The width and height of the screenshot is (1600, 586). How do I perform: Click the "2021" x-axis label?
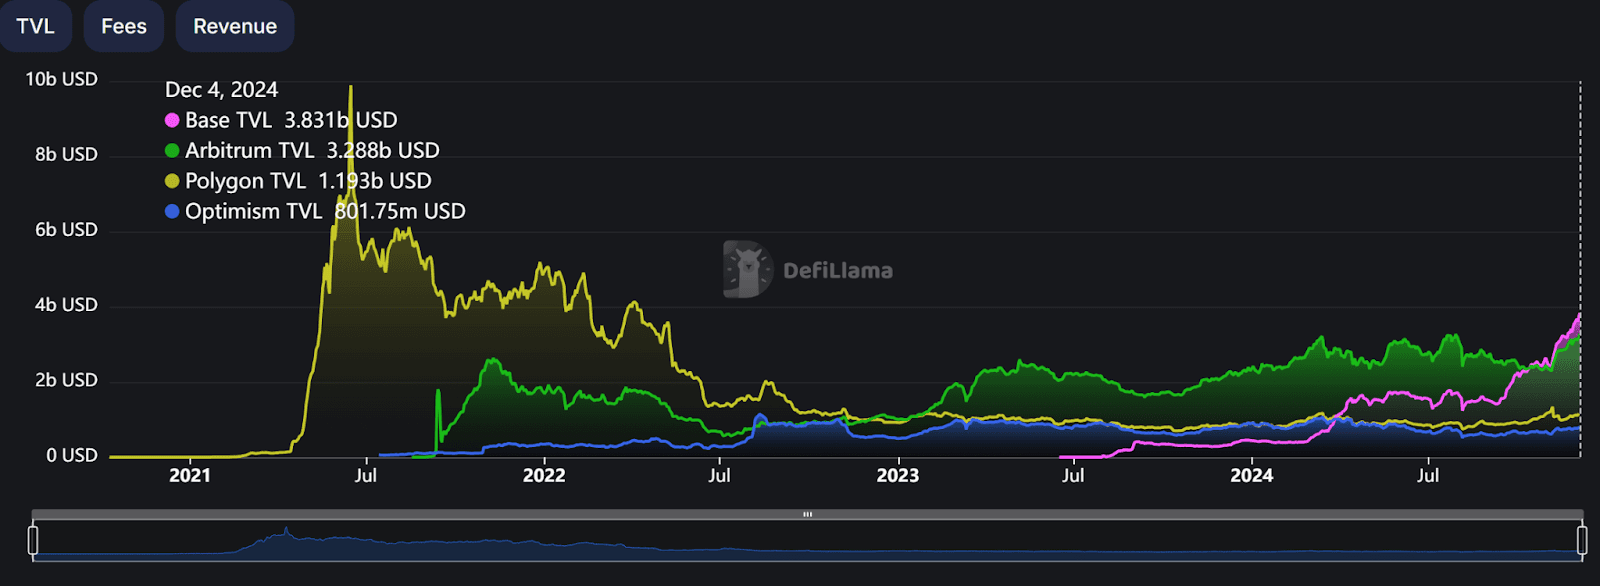[190, 476]
